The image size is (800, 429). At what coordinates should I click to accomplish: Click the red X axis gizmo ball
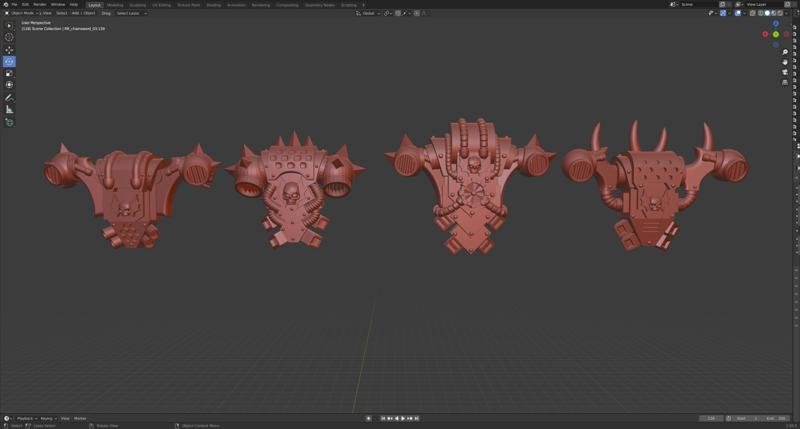pos(765,34)
